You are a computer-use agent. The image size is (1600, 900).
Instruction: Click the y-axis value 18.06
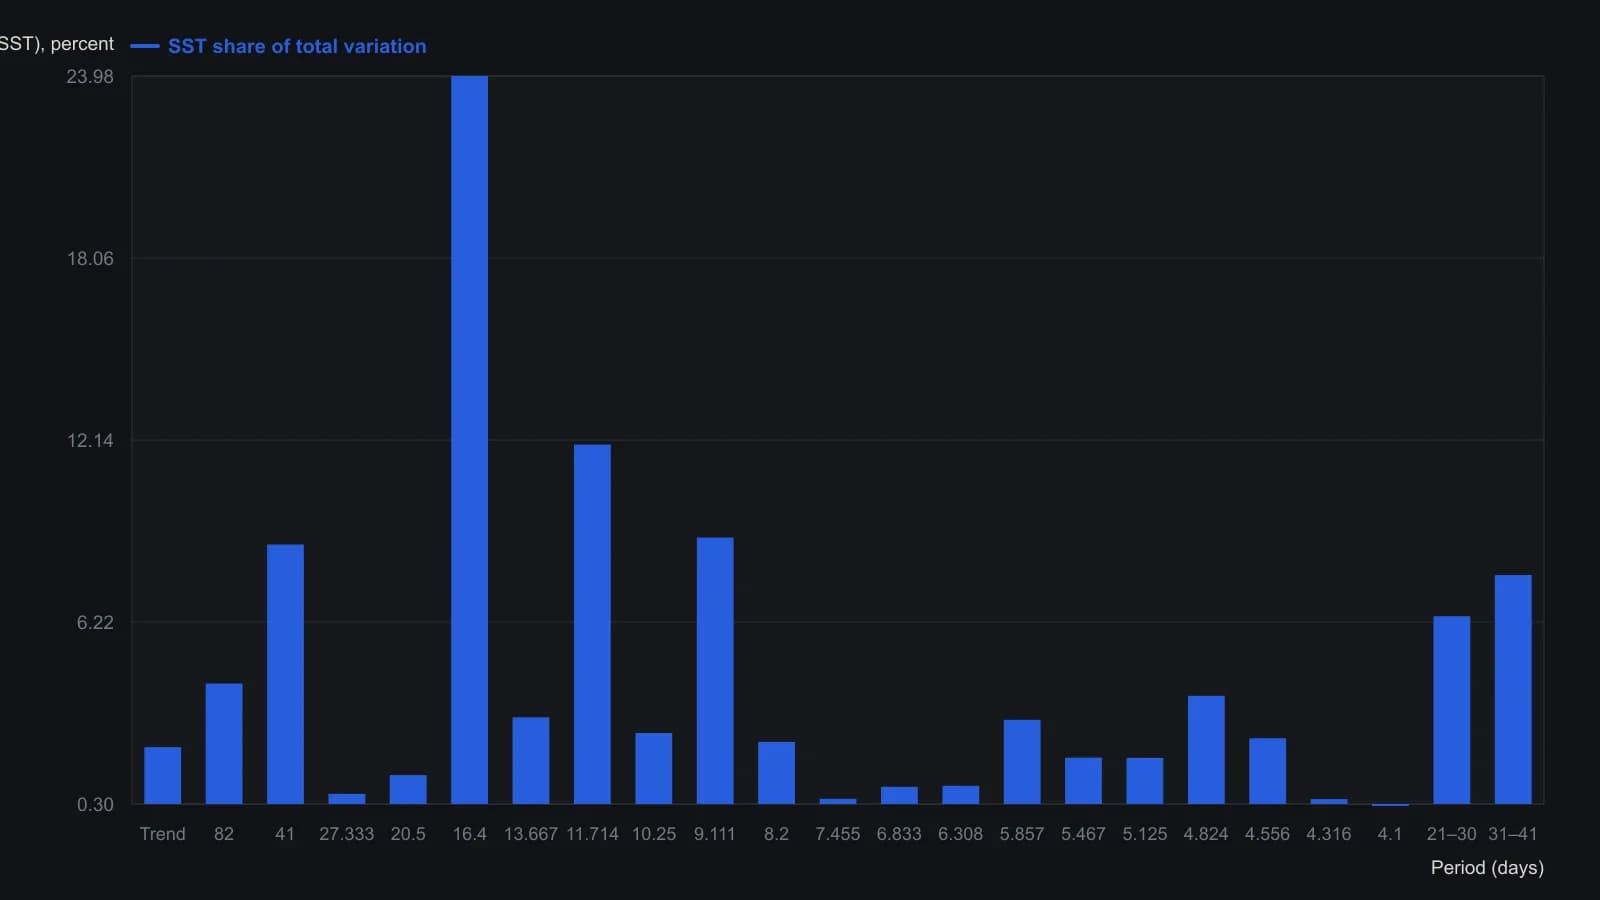pyautogui.click(x=90, y=259)
